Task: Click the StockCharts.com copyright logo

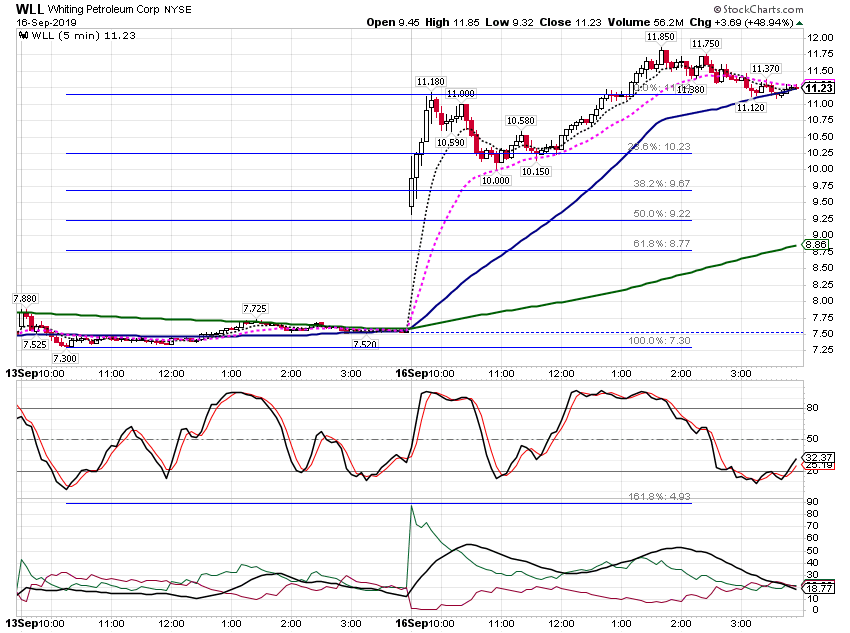Action: pos(758,9)
